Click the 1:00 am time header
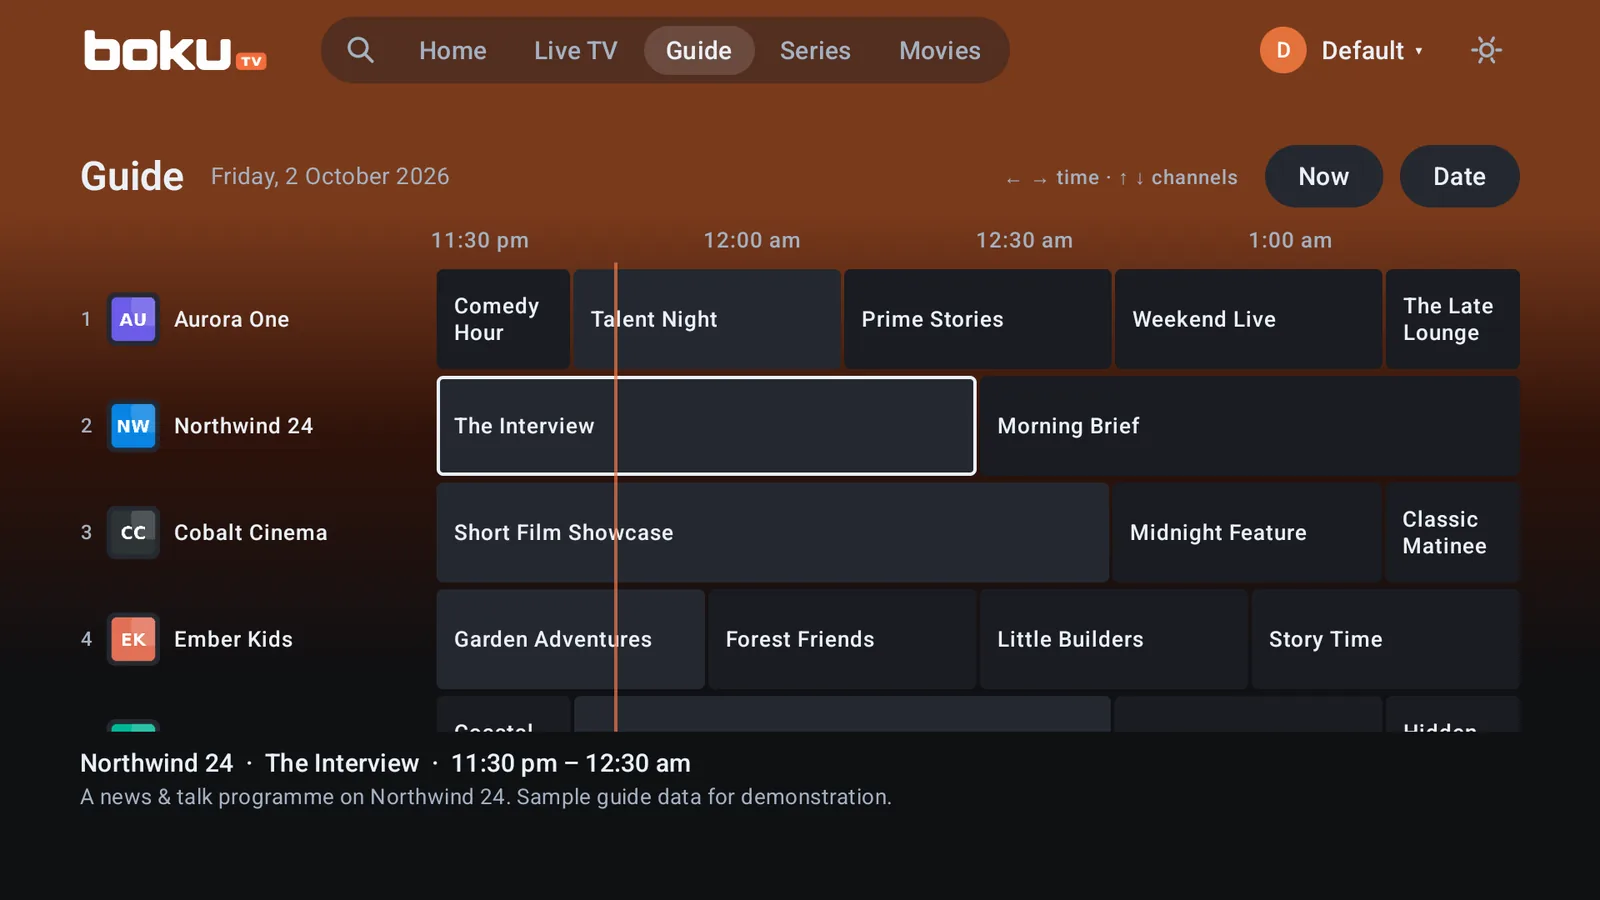 [x=1290, y=240]
